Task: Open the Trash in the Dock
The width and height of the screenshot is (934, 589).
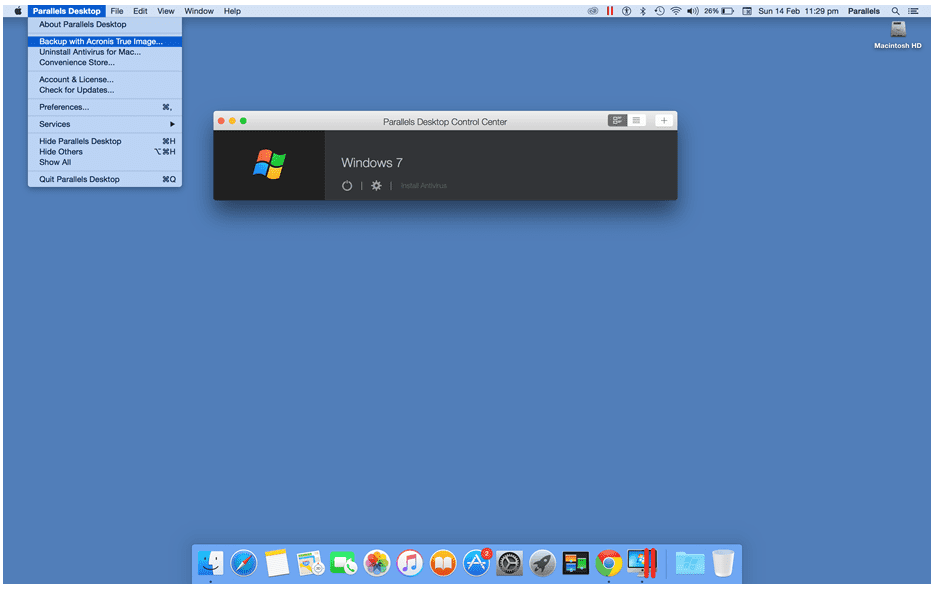Action: 723,563
